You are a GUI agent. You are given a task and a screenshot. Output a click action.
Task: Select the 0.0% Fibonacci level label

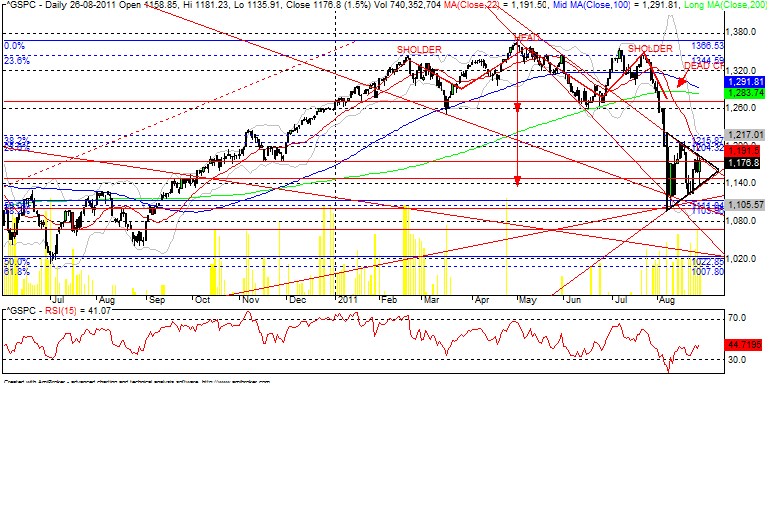pyautogui.click(x=15, y=46)
